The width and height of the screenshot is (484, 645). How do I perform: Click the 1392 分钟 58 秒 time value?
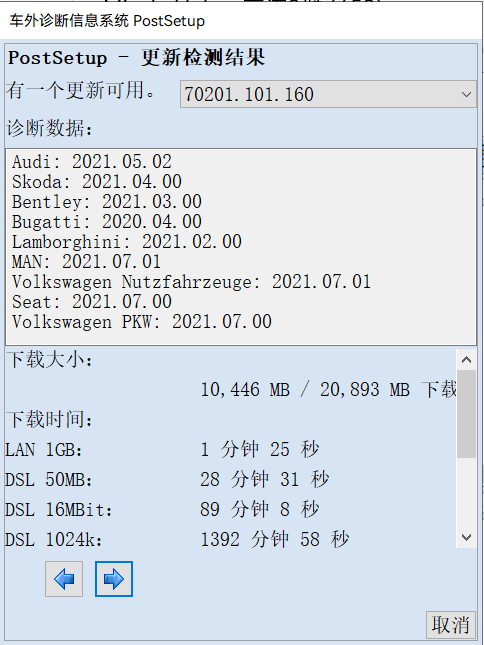pos(274,539)
